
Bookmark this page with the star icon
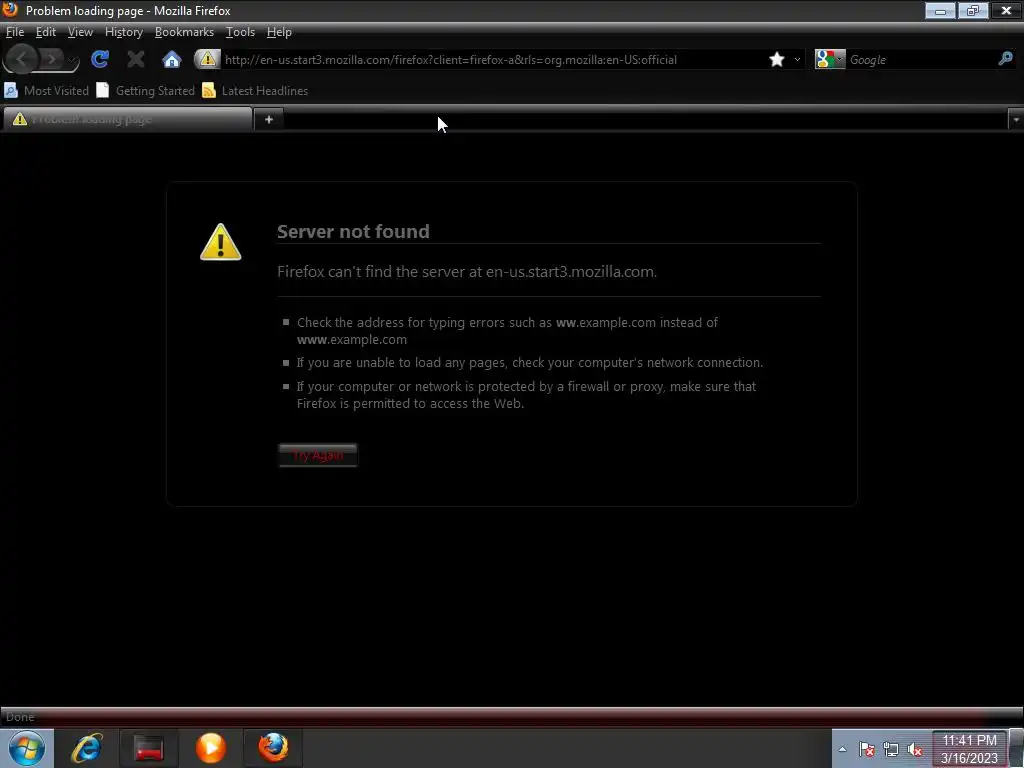pyautogui.click(x=776, y=59)
